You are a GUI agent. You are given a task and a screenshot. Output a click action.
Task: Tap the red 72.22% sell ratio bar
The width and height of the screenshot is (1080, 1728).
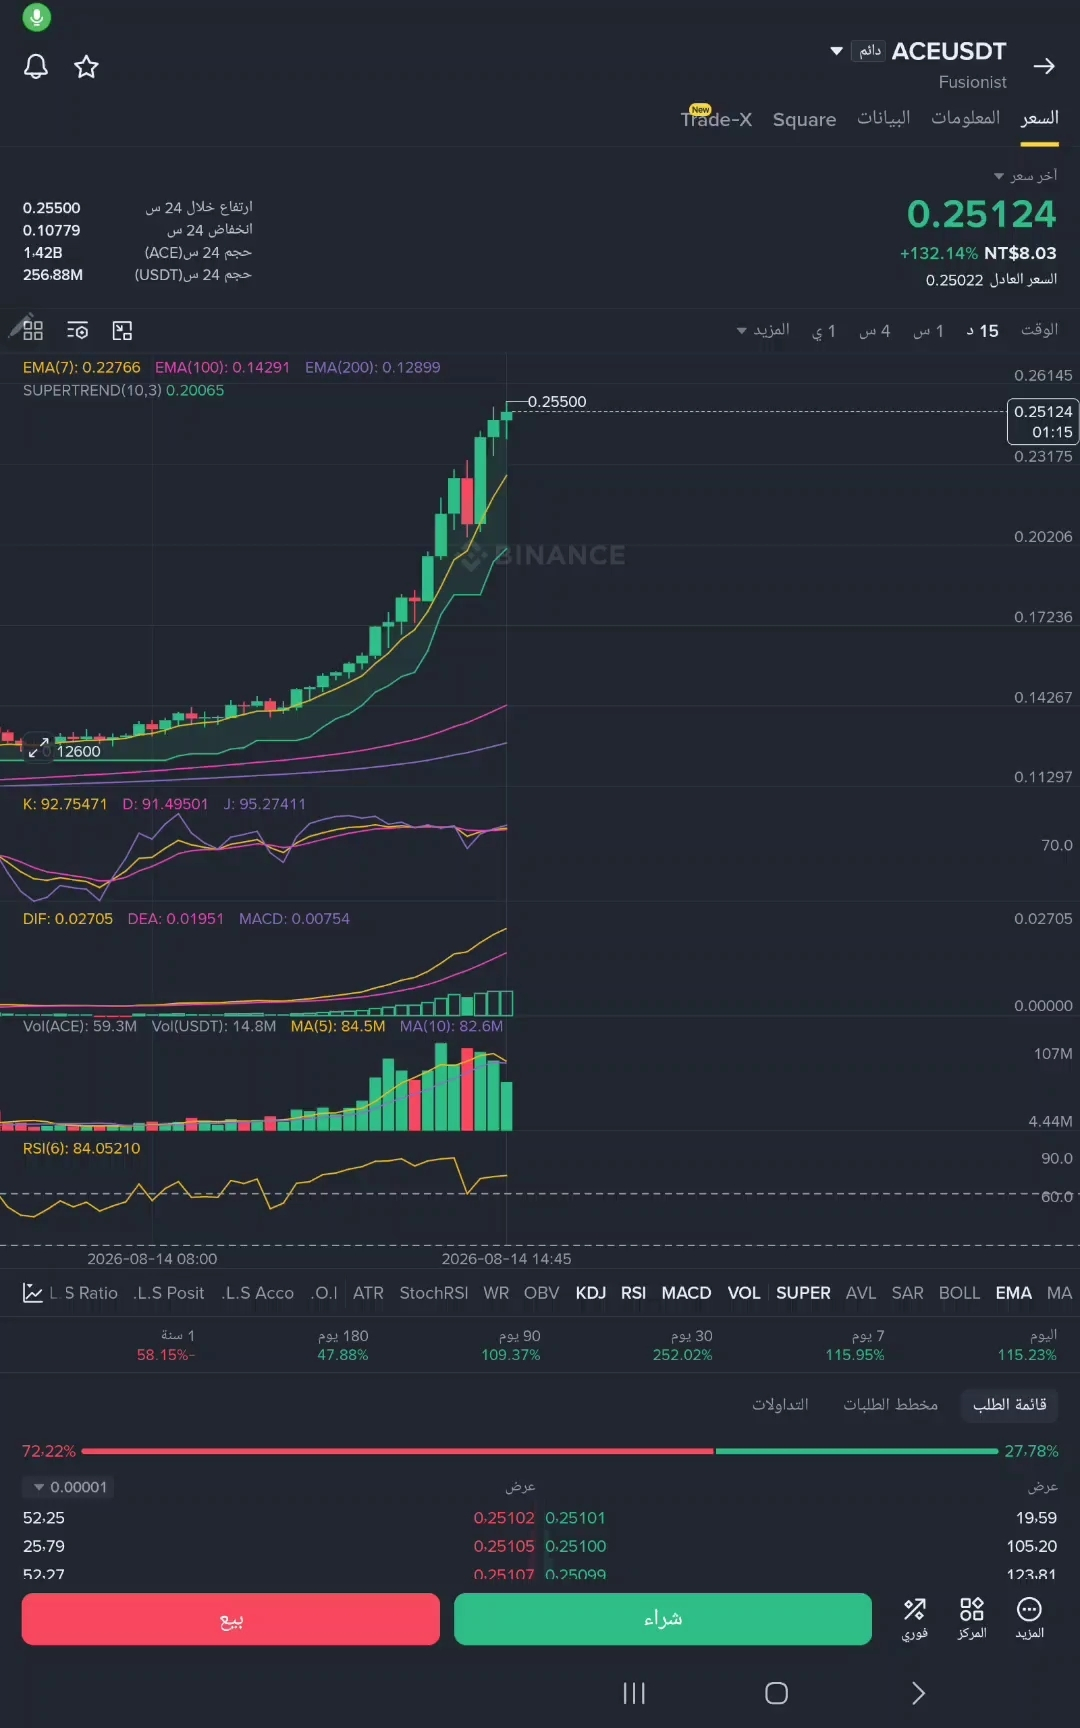click(x=397, y=1451)
